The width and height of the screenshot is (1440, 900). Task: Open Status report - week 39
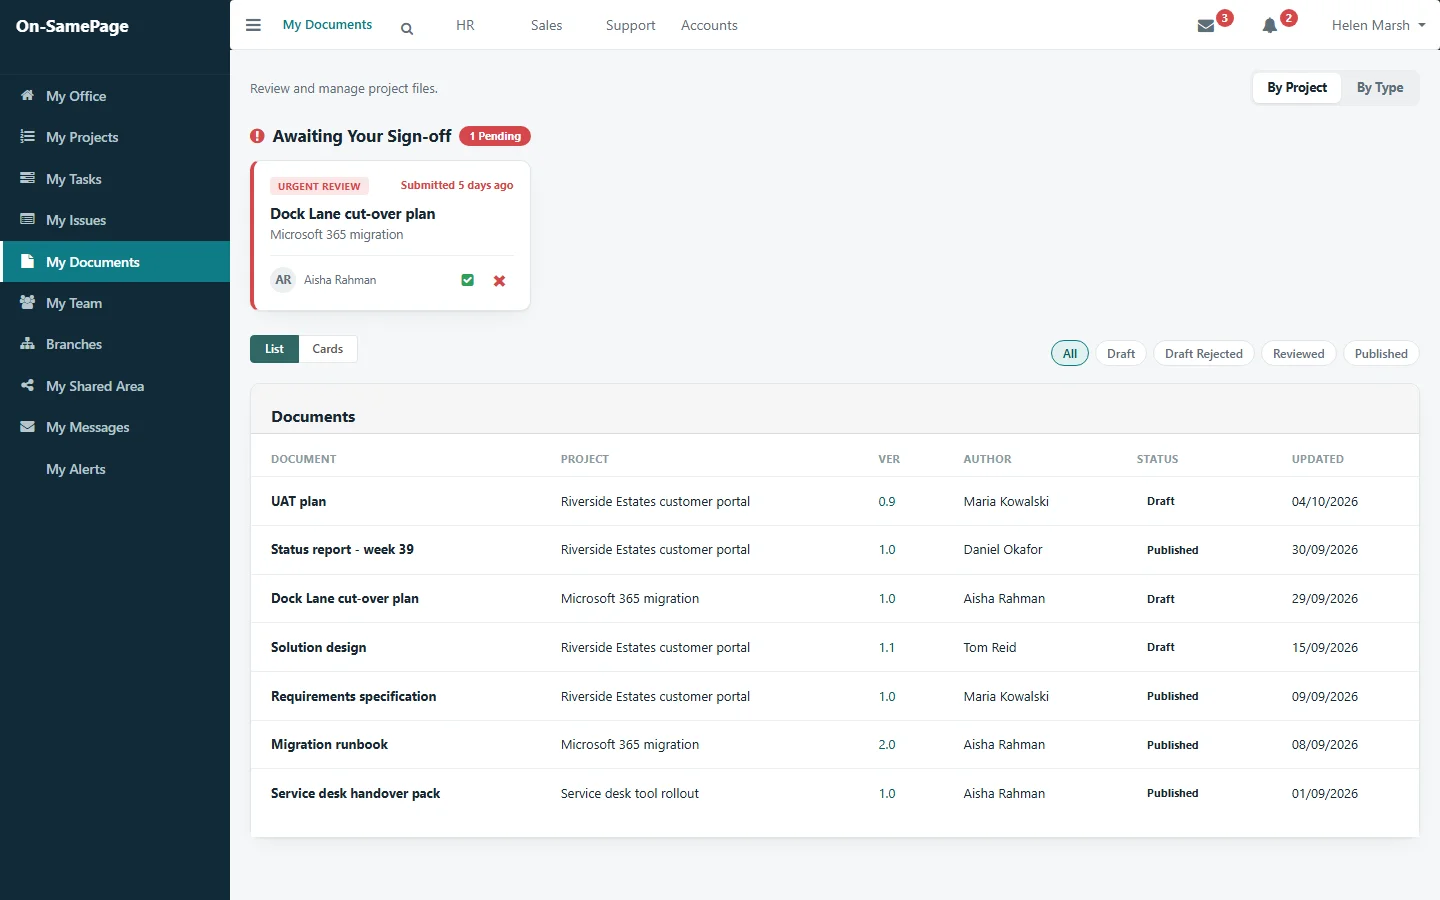342,550
